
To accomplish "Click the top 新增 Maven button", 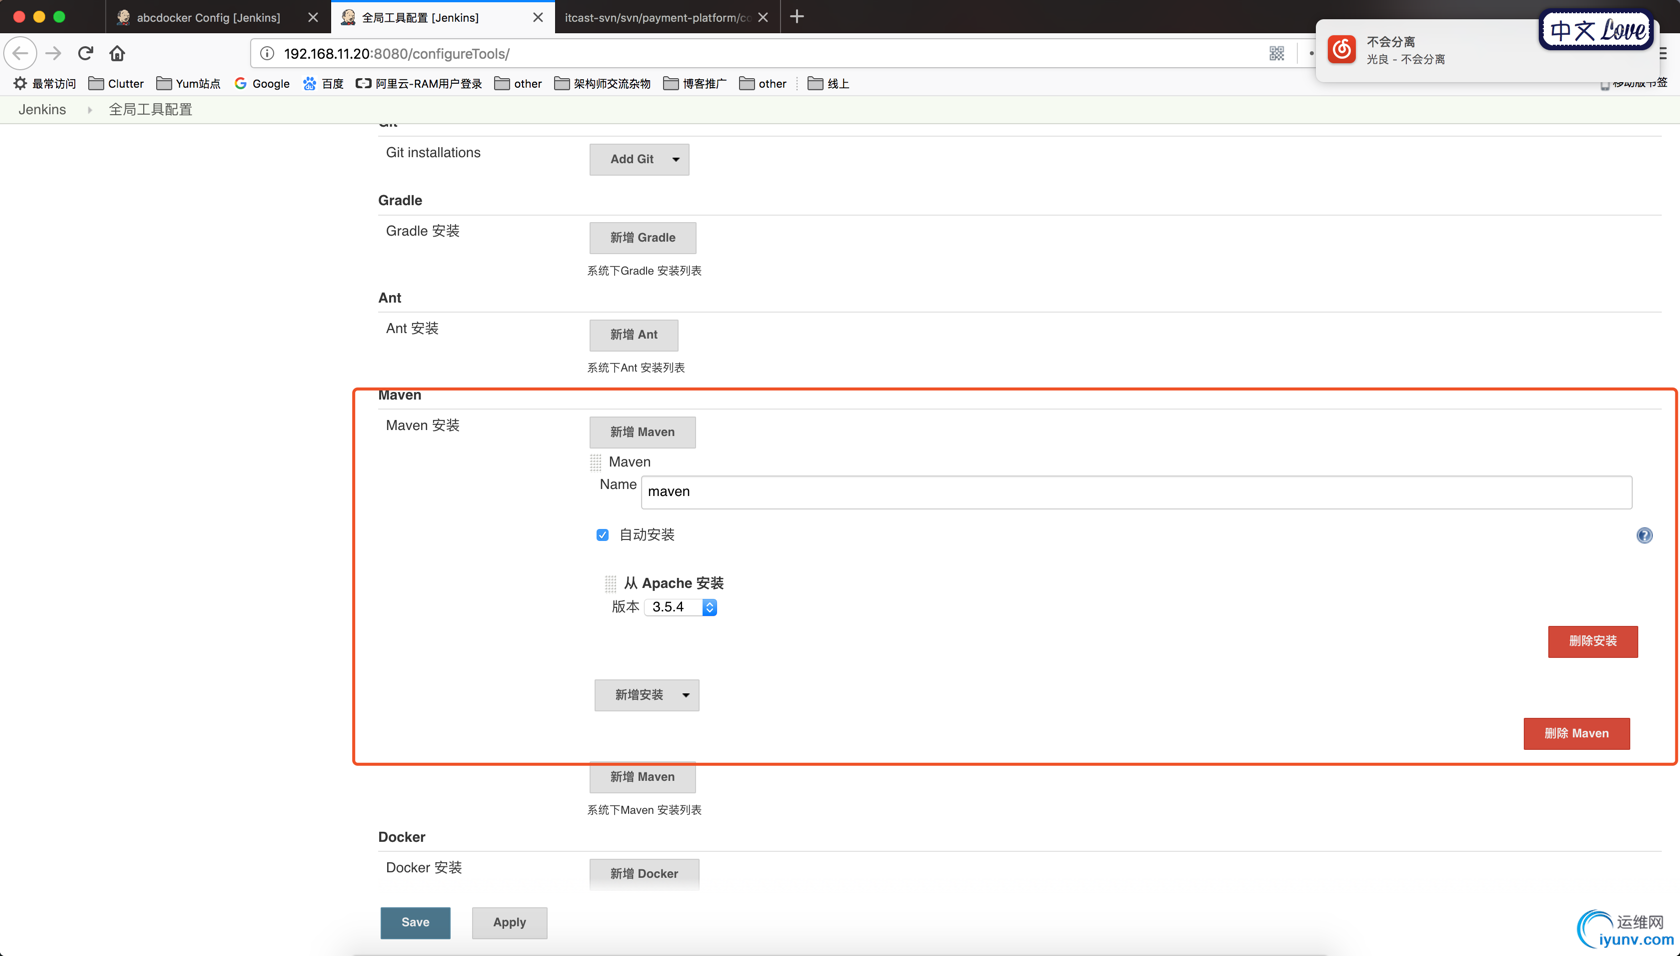I will coord(643,432).
